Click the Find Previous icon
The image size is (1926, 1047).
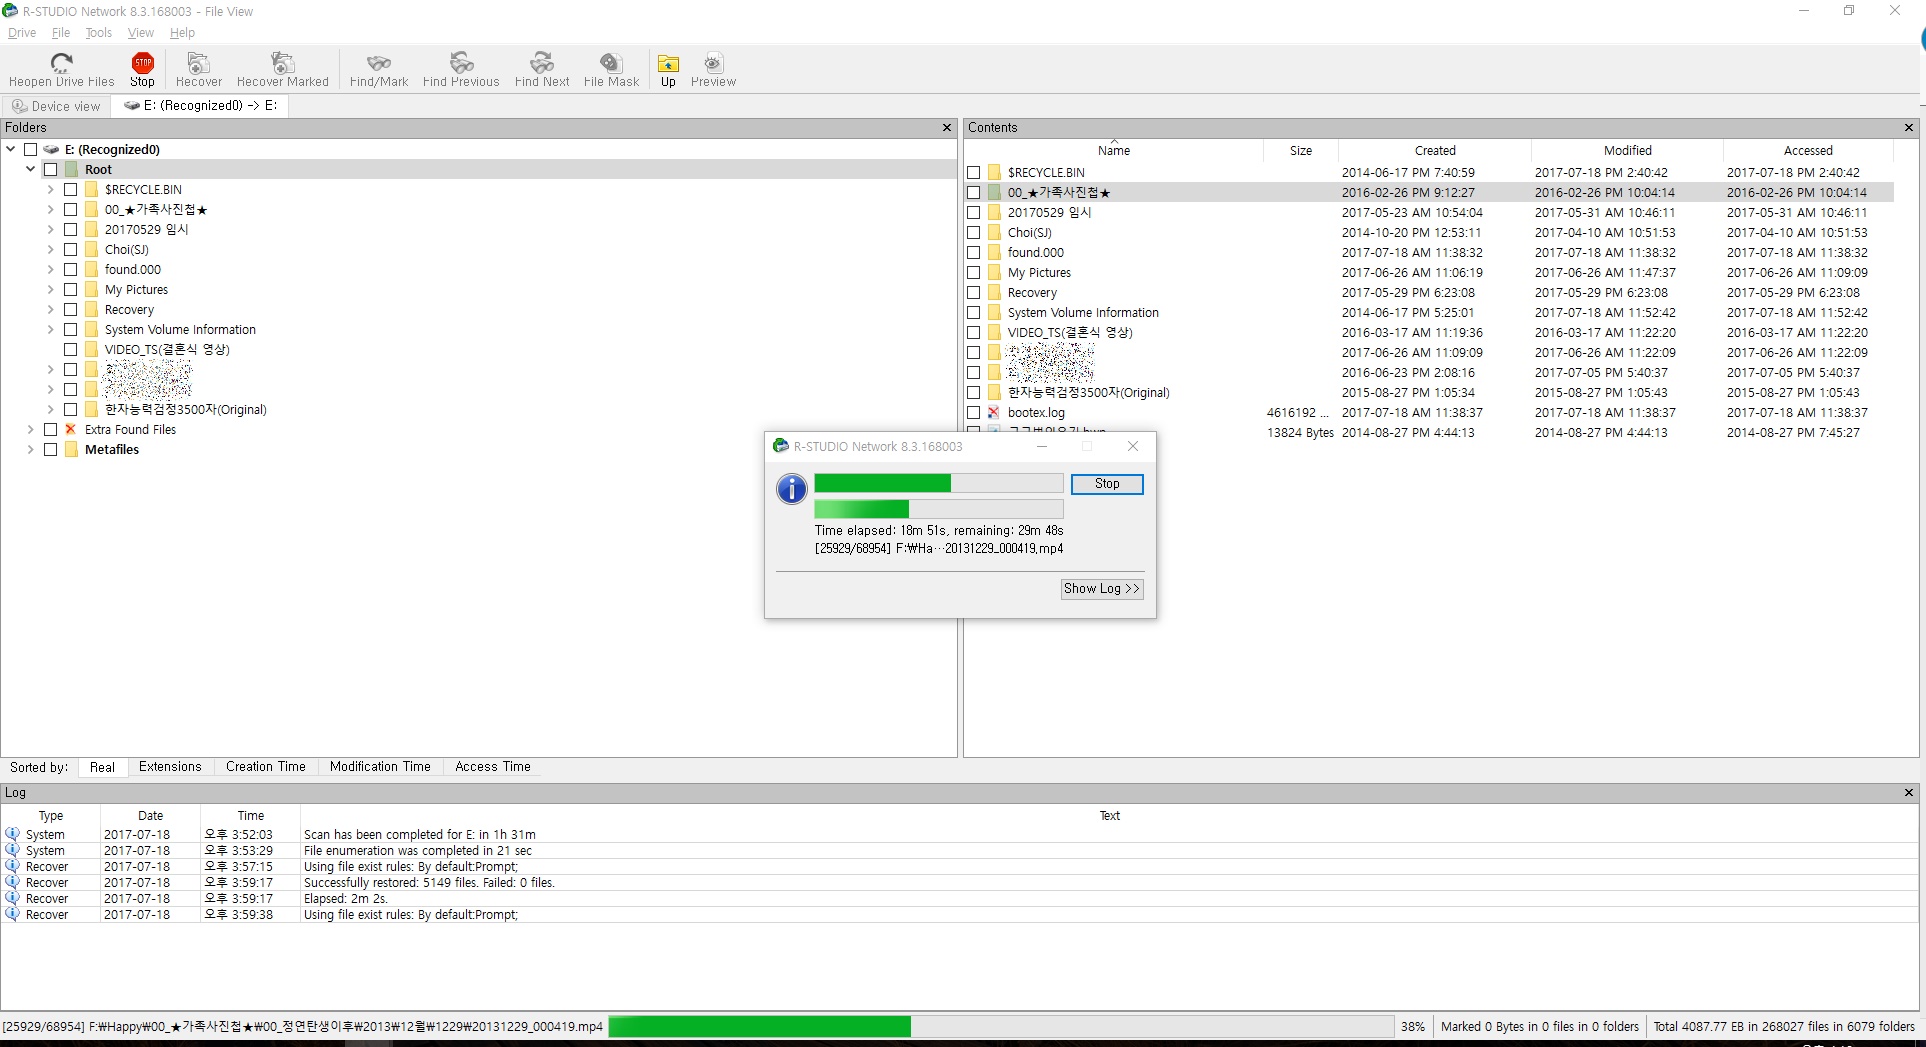[x=461, y=63]
